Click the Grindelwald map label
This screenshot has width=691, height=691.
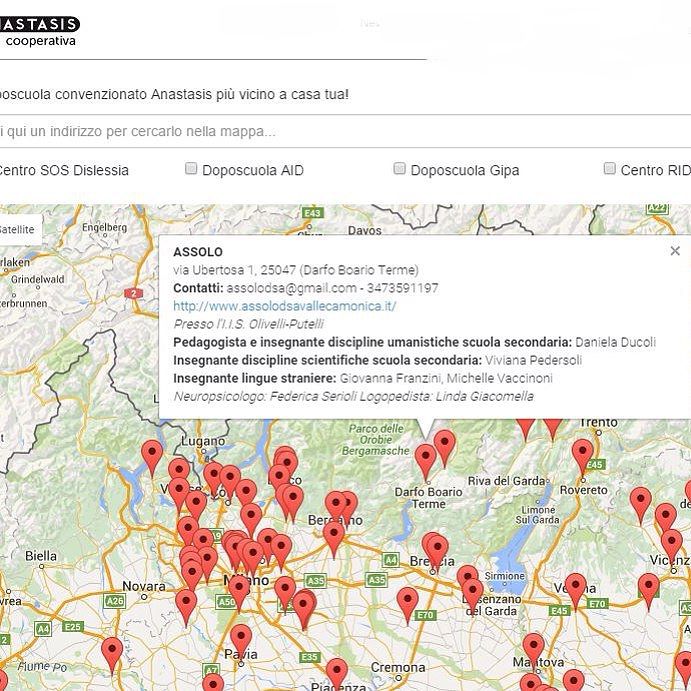pyautogui.click(x=38, y=279)
